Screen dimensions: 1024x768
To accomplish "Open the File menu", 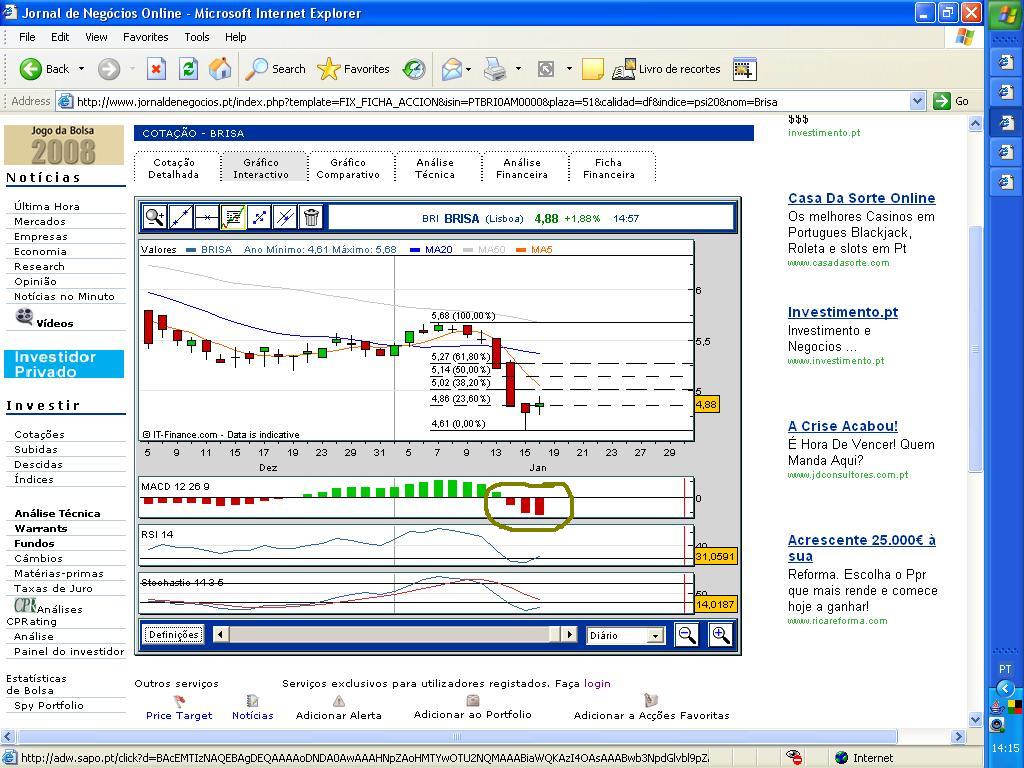I will coord(27,37).
